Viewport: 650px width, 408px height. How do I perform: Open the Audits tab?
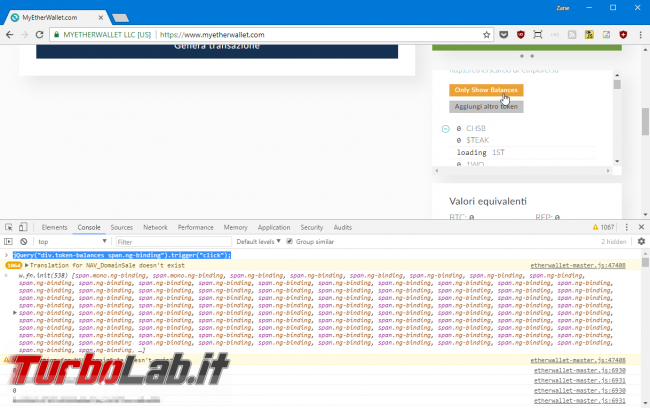tap(342, 227)
